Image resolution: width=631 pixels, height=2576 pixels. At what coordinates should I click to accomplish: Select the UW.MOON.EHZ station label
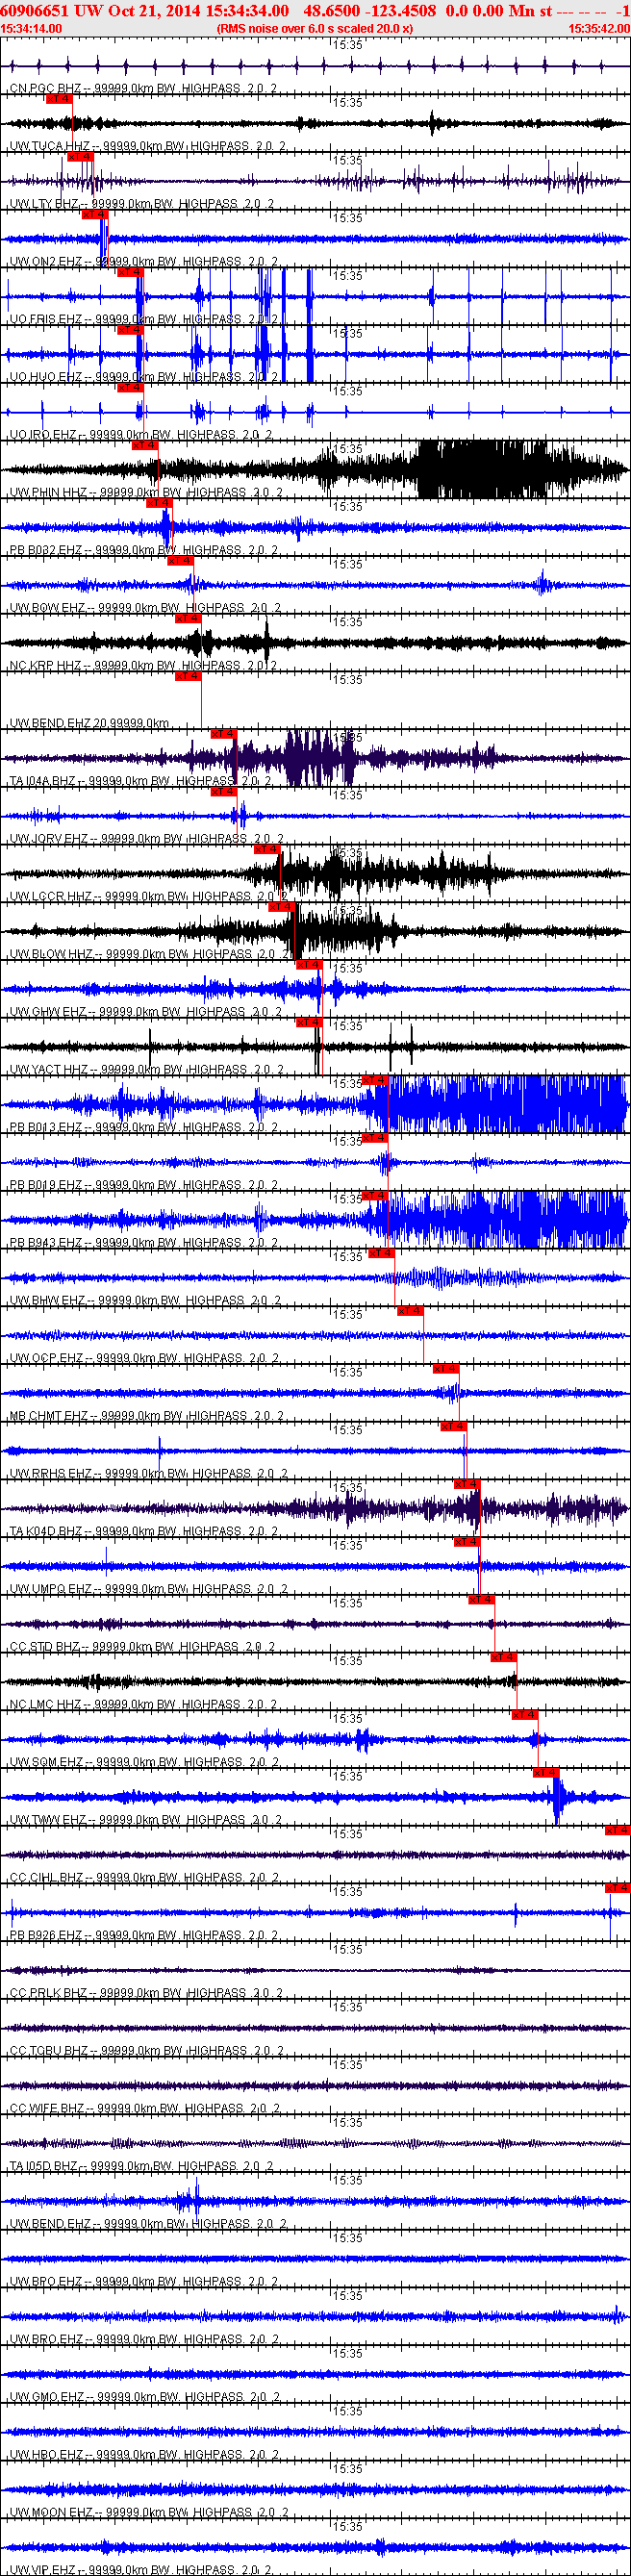point(51,2513)
